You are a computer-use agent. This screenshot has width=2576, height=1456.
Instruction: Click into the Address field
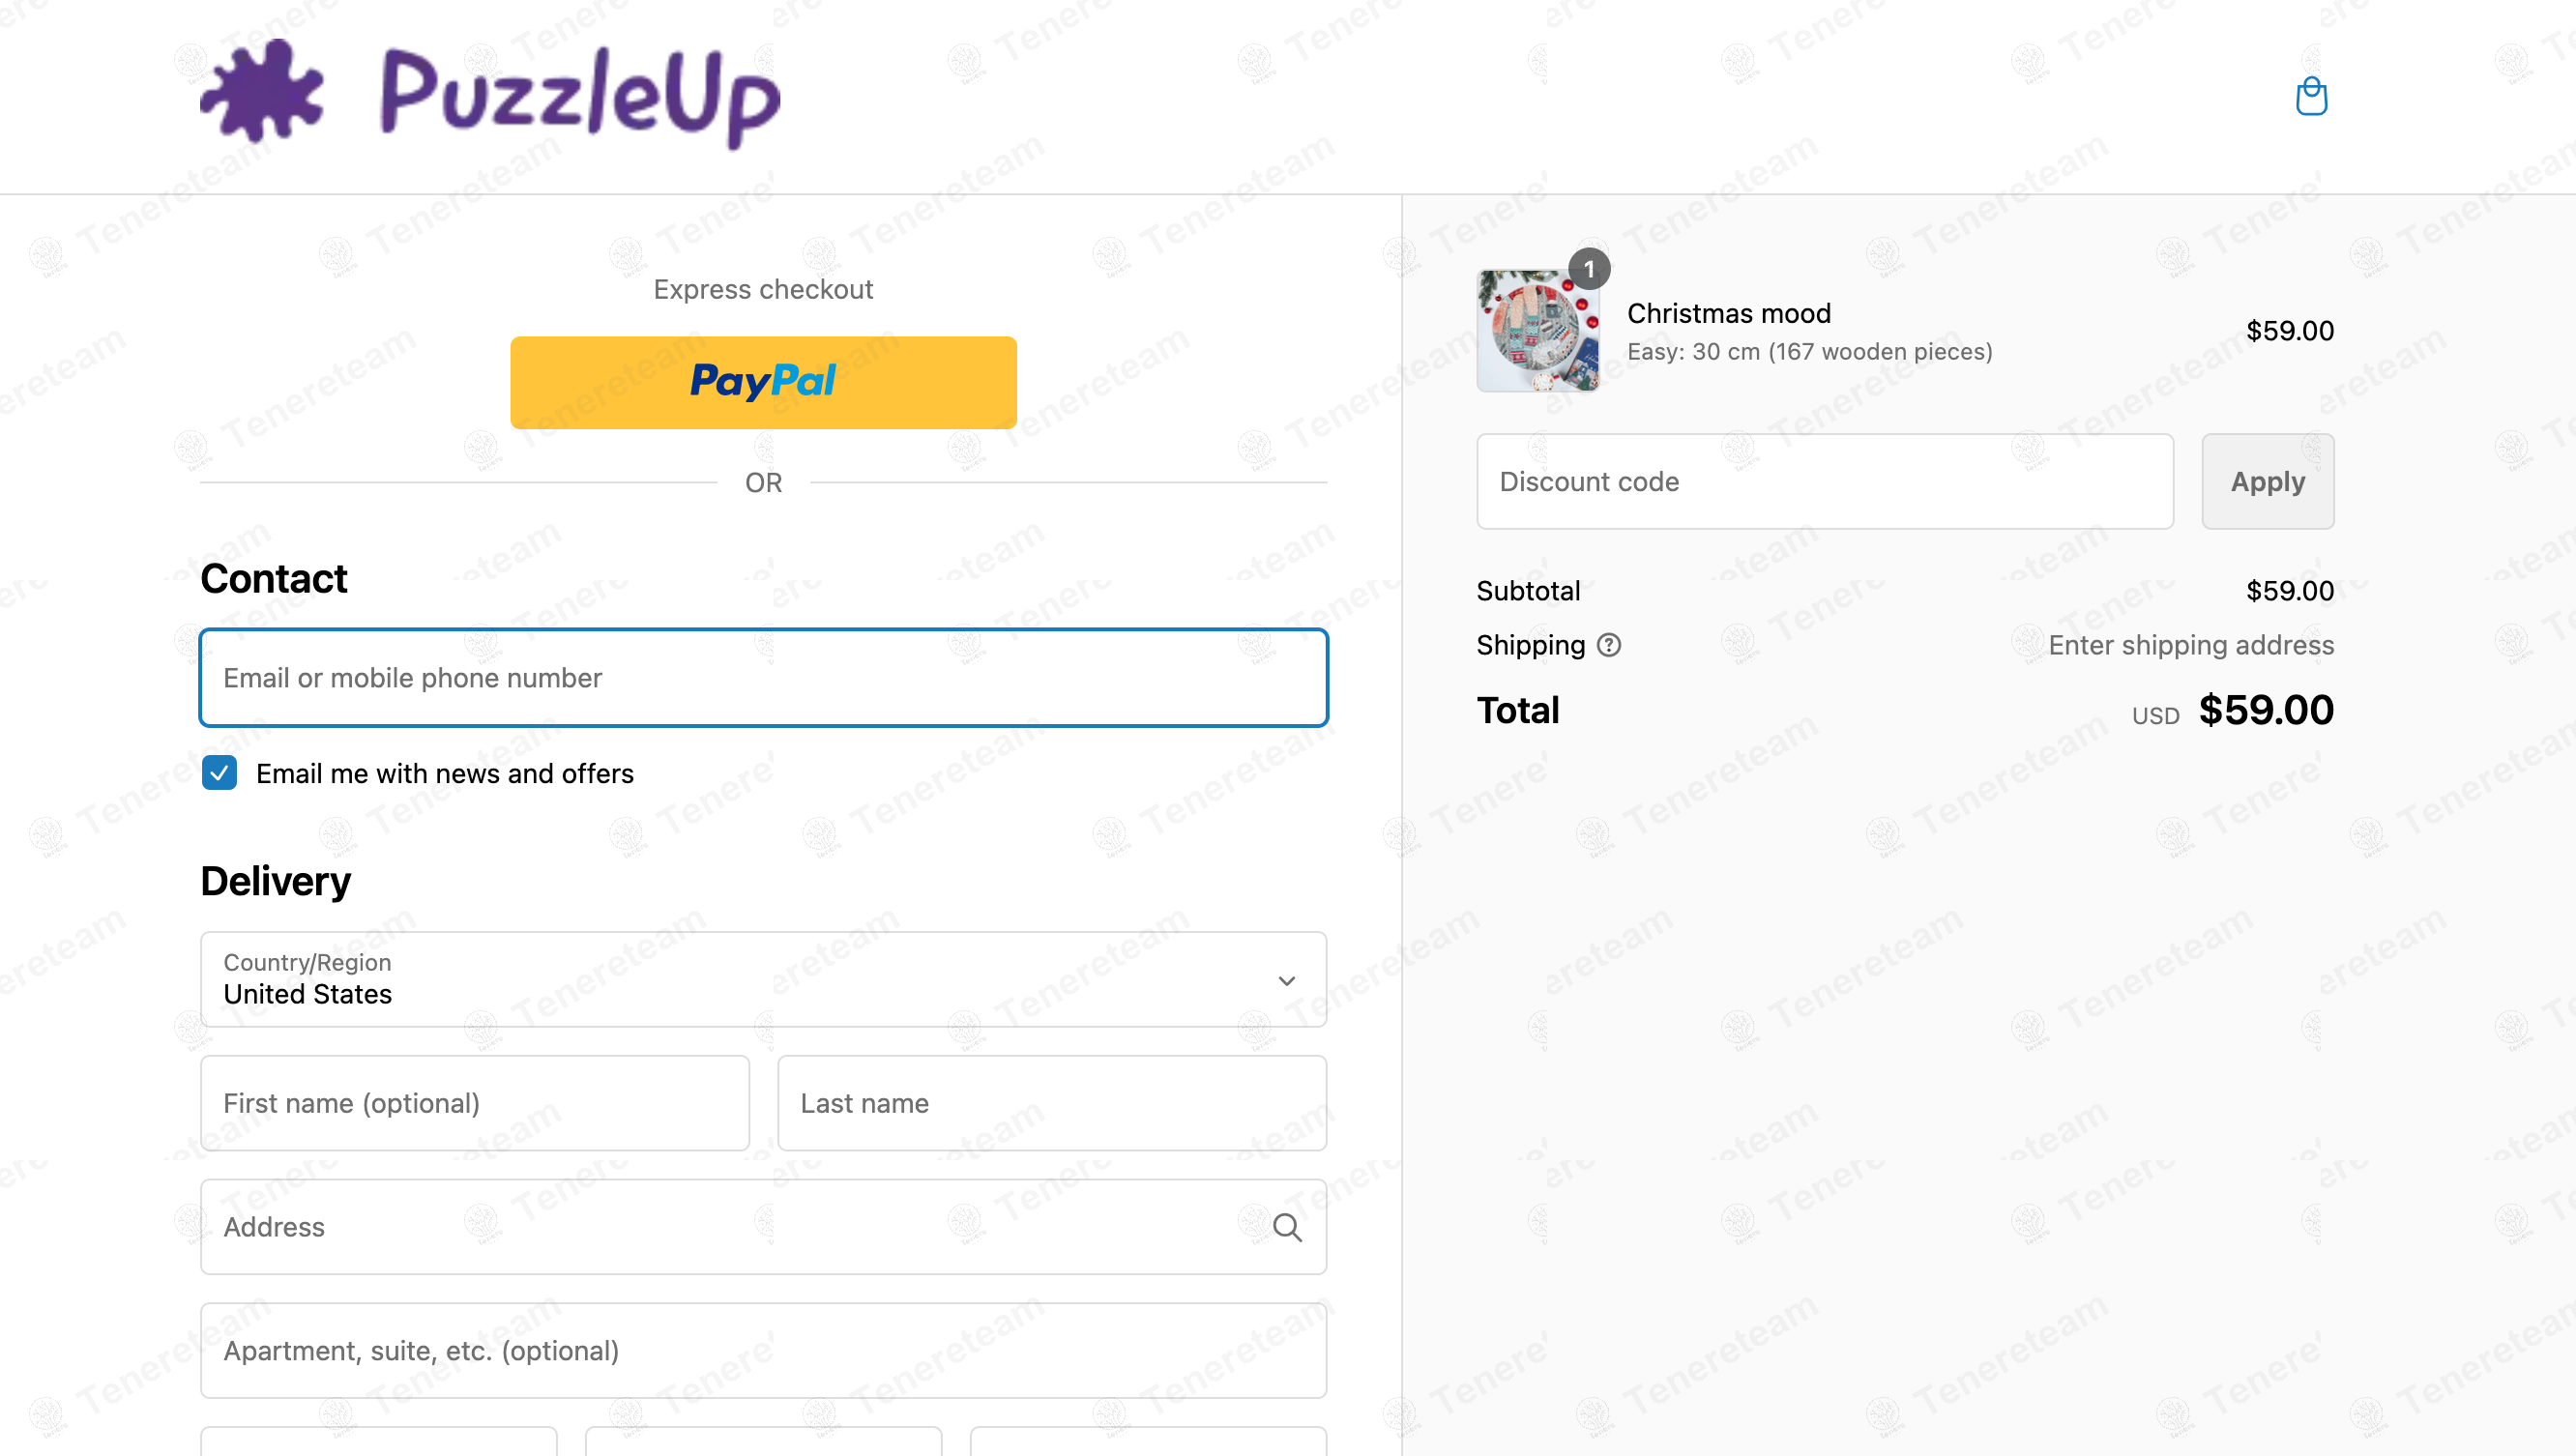pyautogui.click(x=730, y=1227)
